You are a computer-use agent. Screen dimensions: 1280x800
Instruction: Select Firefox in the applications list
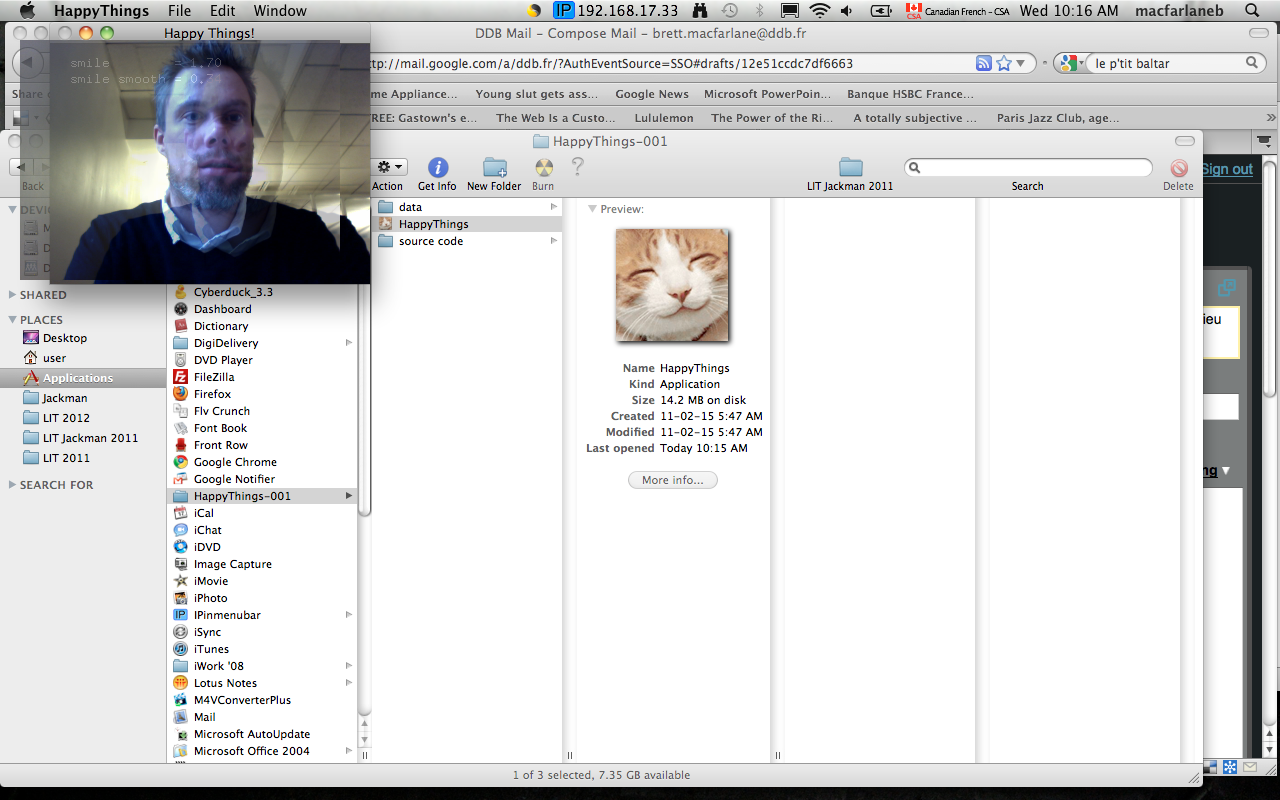click(212, 394)
